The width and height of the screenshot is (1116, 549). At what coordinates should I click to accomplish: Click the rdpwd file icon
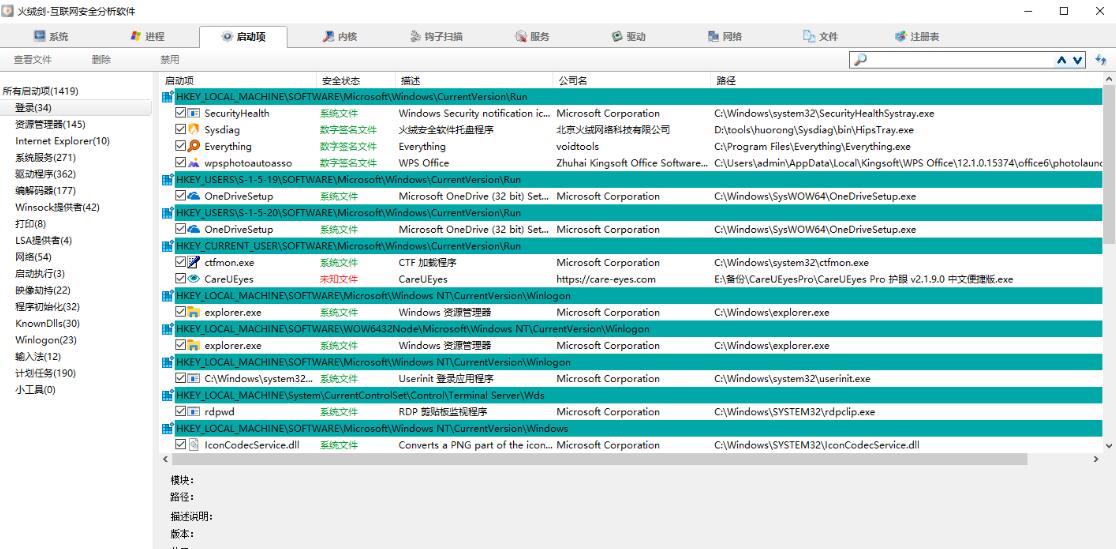193,412
